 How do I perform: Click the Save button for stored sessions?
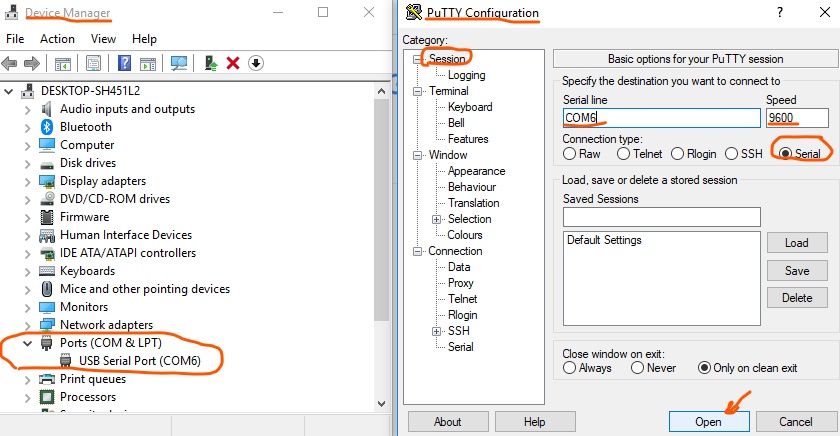(x=797, y=271)
